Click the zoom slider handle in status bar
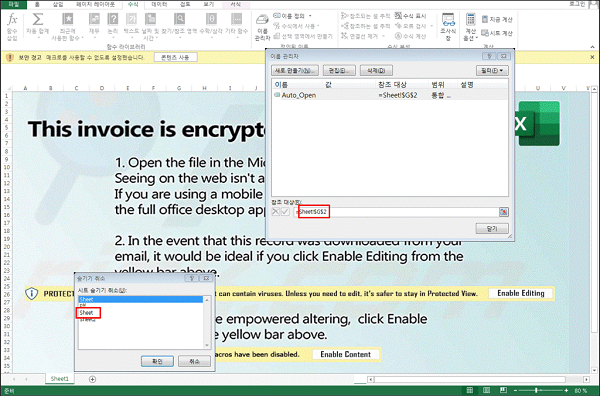600x396 pixels. [536, 390]
